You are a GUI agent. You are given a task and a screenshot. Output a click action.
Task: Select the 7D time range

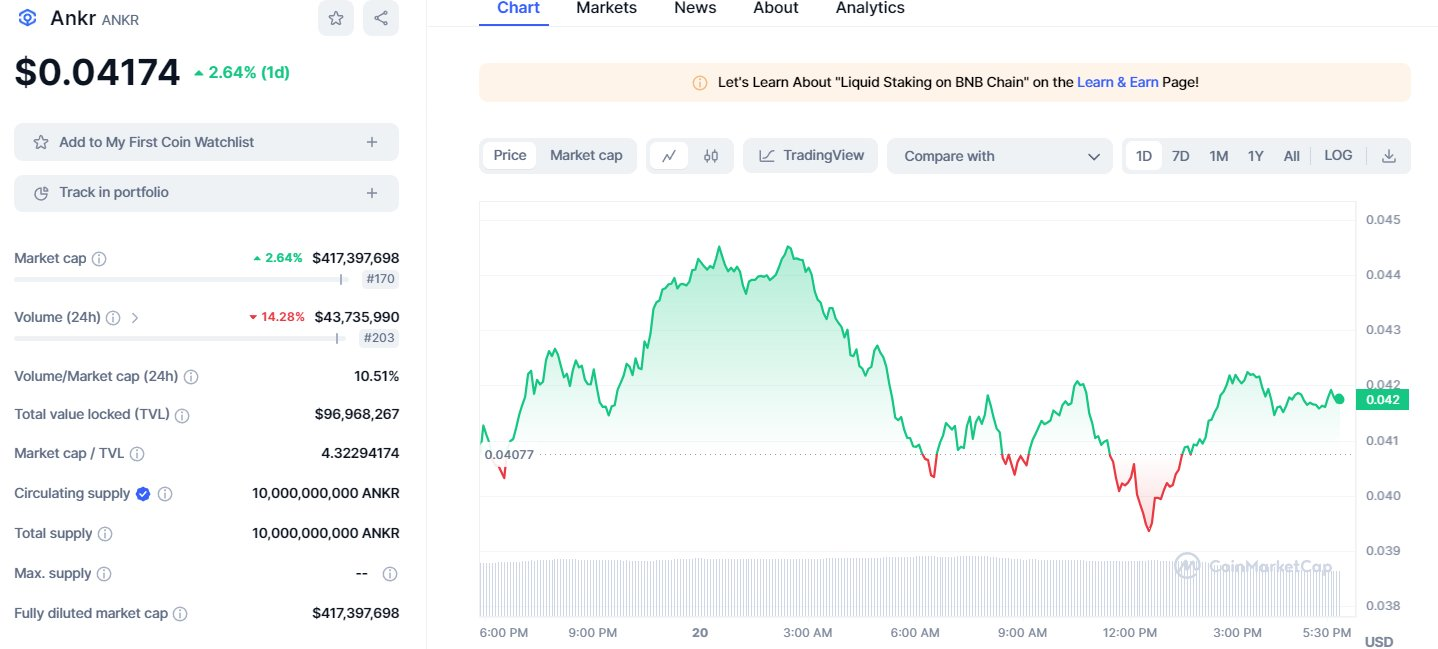pyautogui.click(x=1180, y=156)
